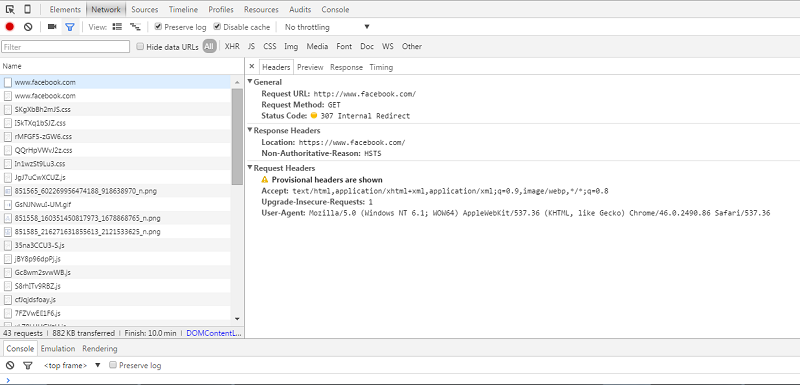Stop recording with the red record button

(x=10, y=27)
